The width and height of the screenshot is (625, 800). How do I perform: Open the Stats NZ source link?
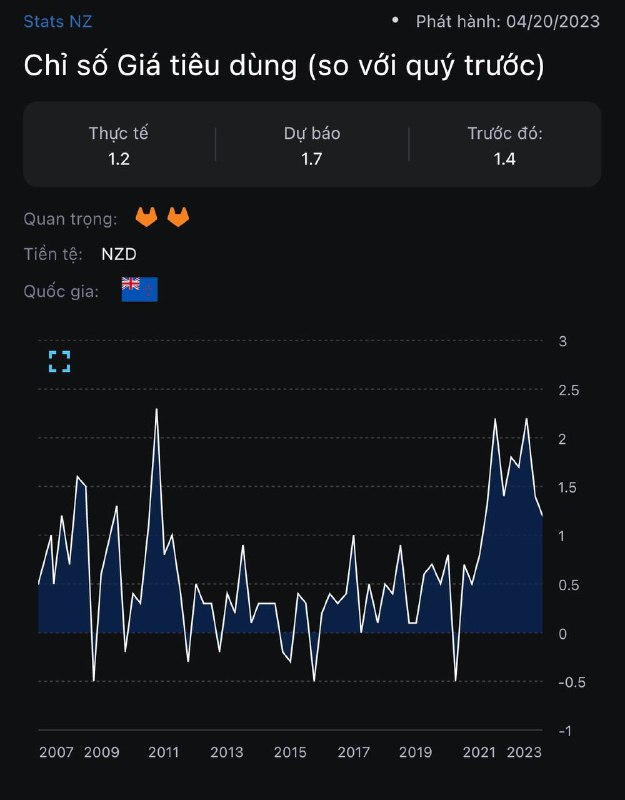tap(58, 21)
